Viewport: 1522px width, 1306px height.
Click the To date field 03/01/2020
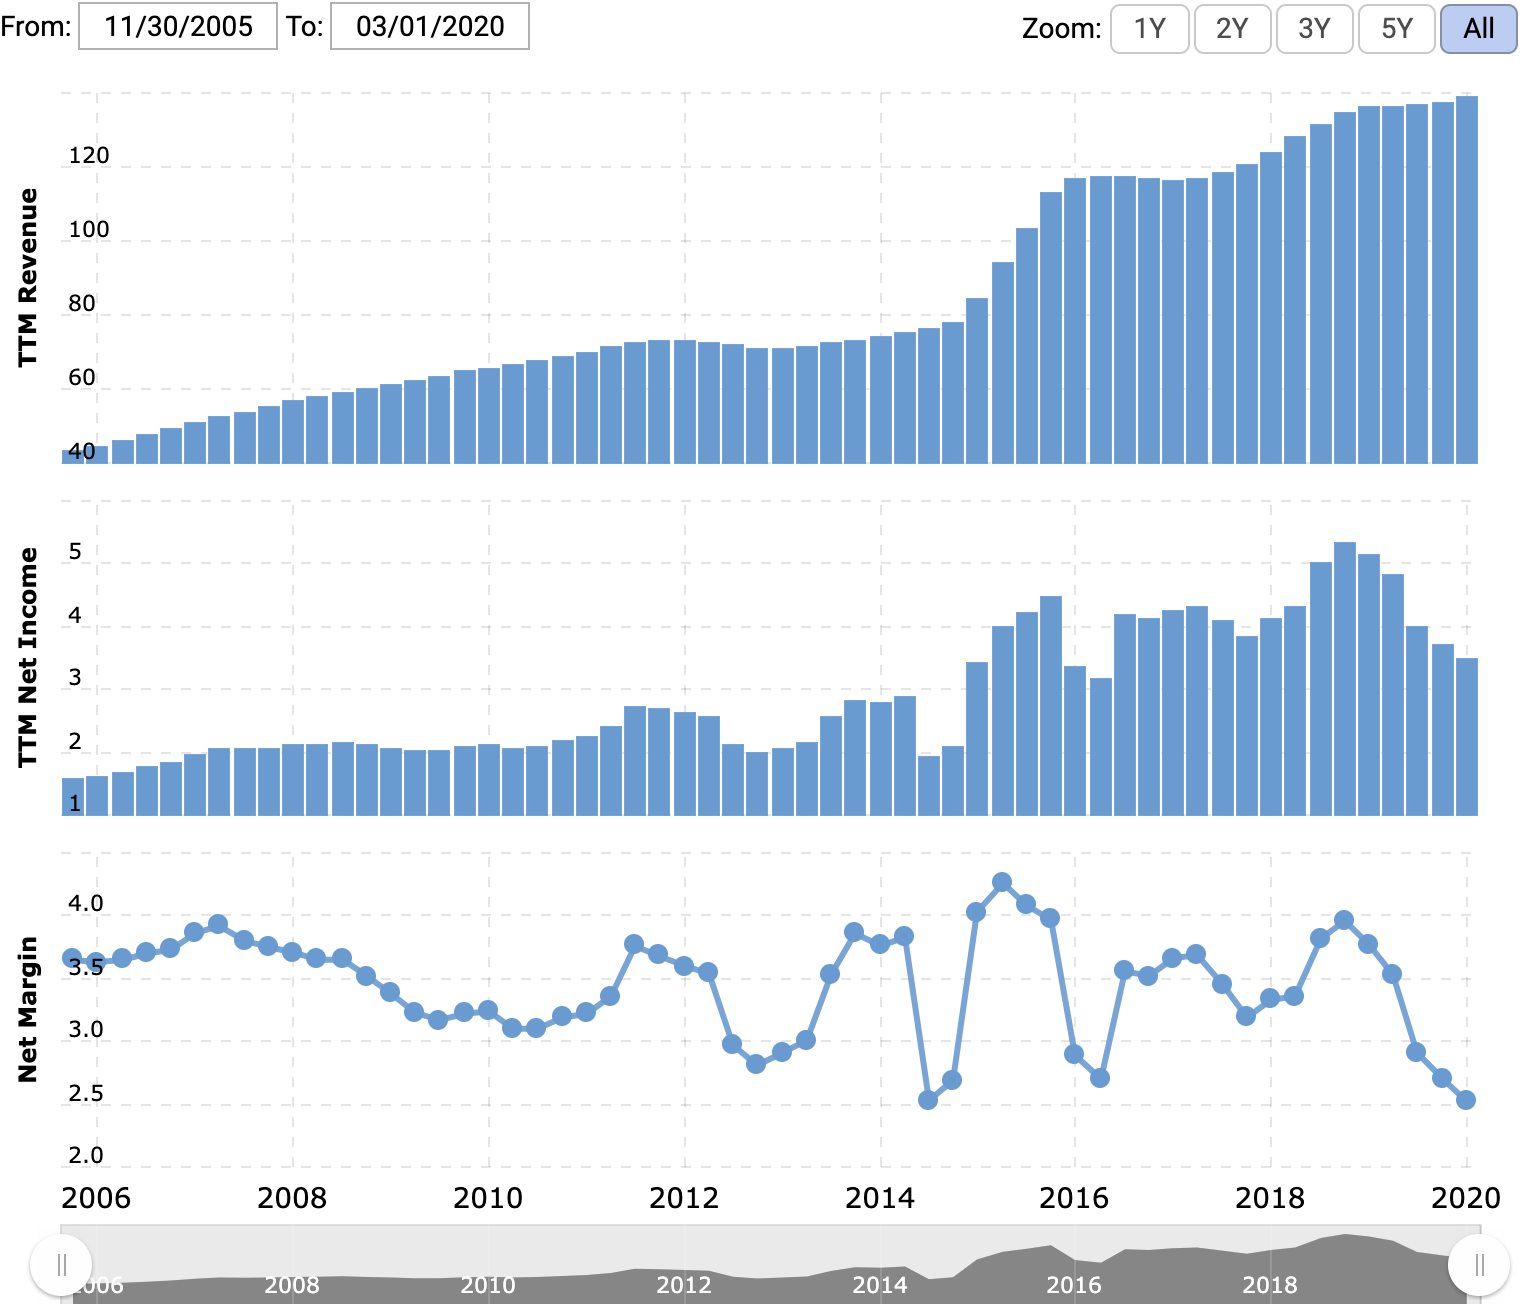(x=430, y=26)
